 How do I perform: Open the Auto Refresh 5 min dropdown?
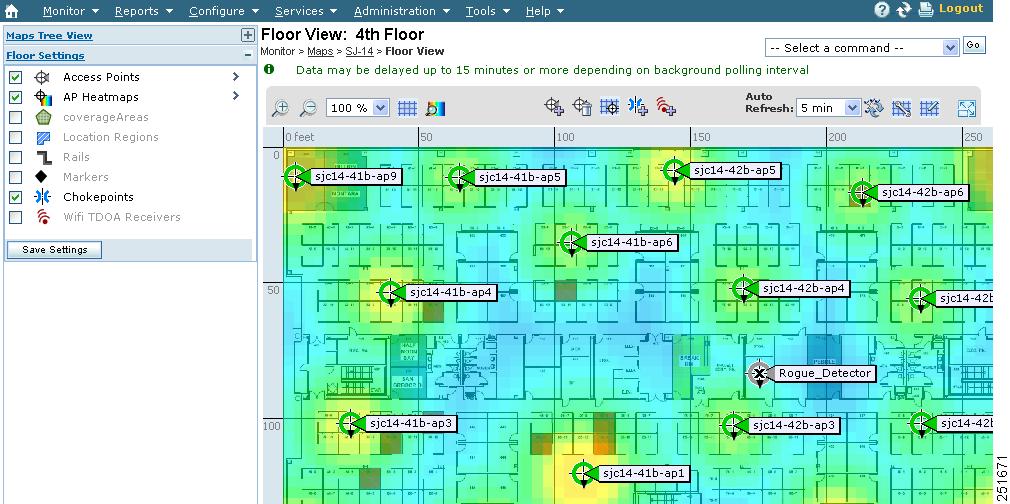pos(828,108)
